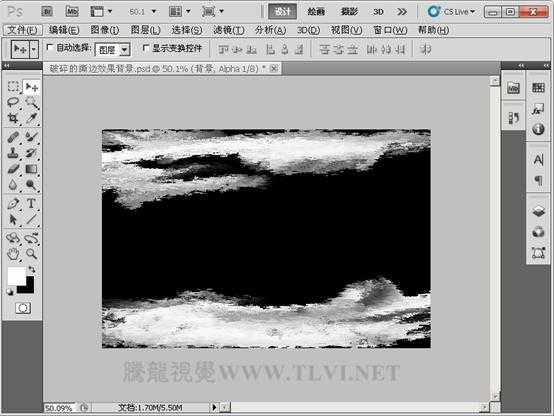
Task: Select the Blur tool
Action: pos(13,185)
